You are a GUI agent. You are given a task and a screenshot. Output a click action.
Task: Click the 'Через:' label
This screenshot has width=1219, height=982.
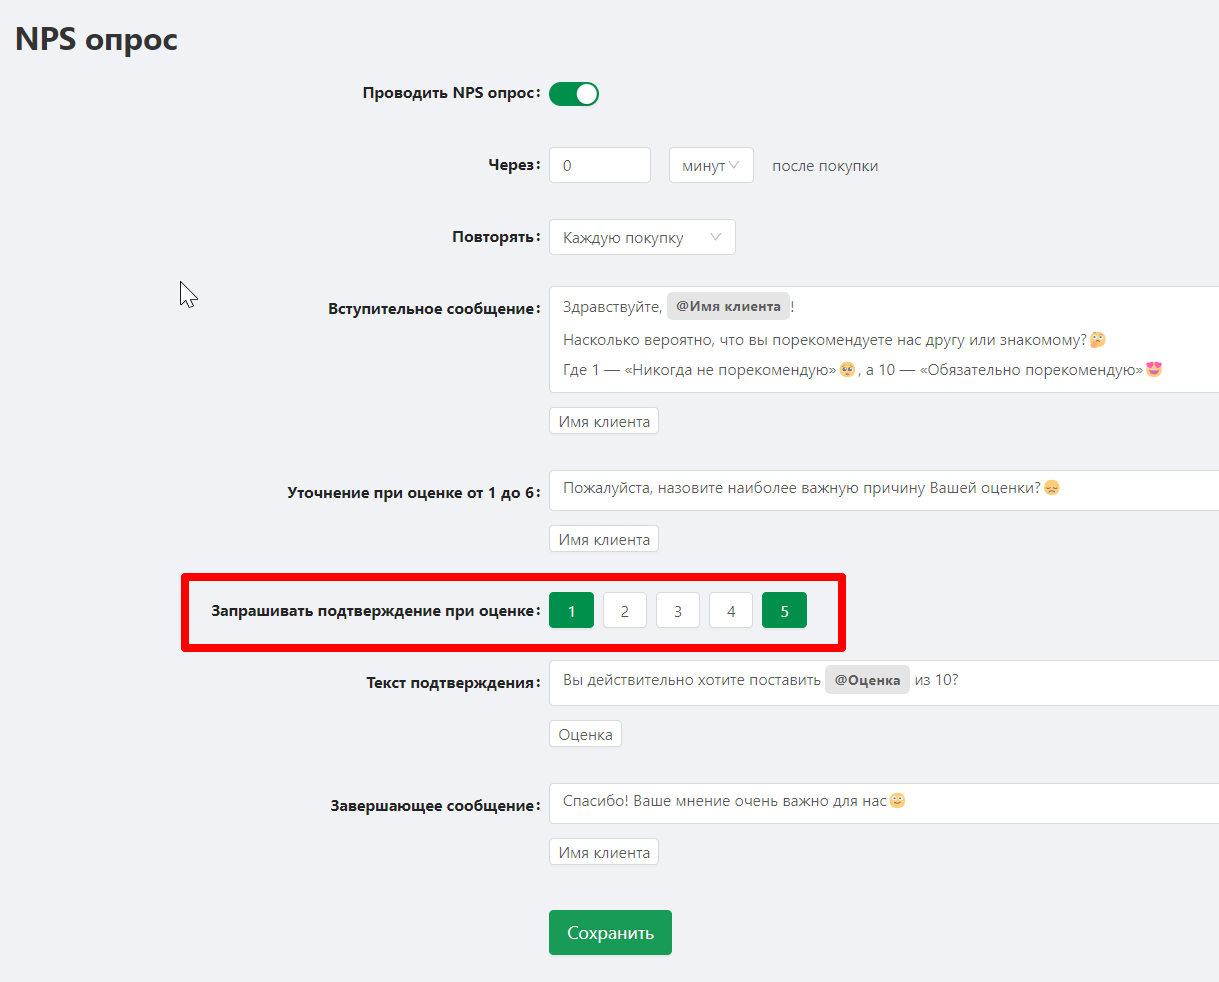514,165
